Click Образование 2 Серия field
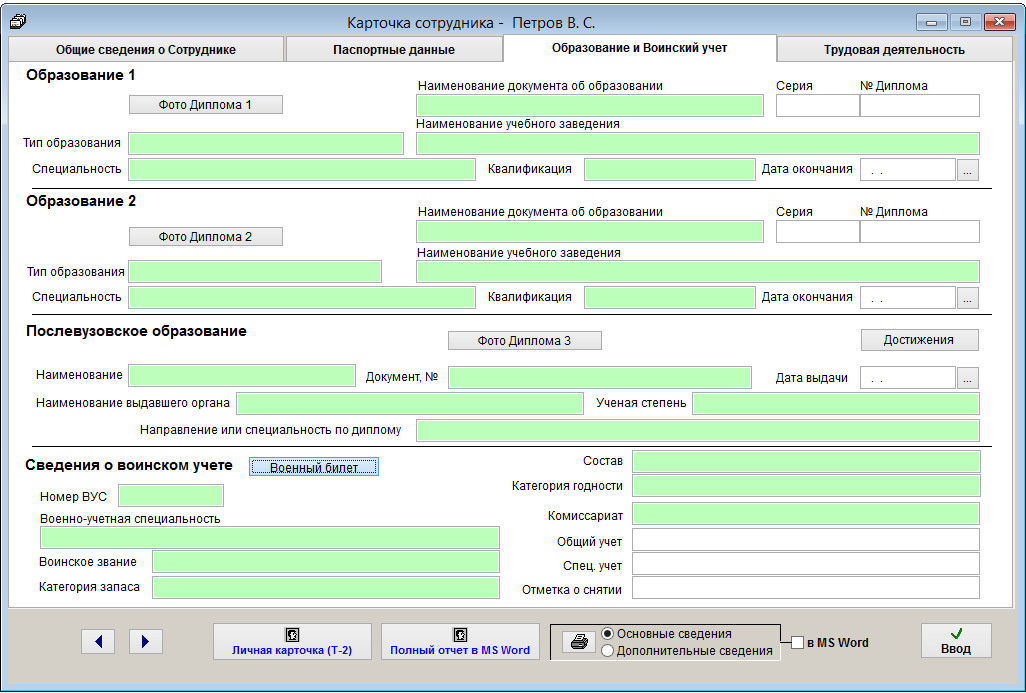 pos(817,232)
